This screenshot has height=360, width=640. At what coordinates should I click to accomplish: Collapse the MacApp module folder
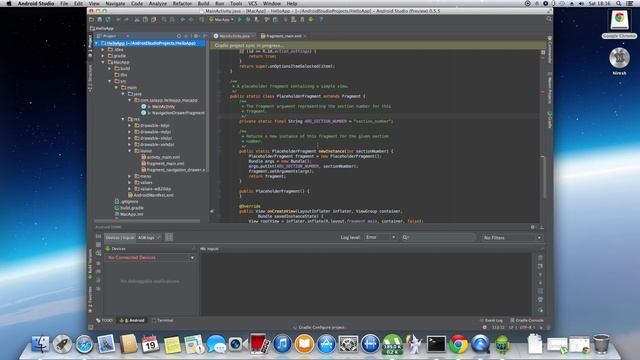click(103, 62)
